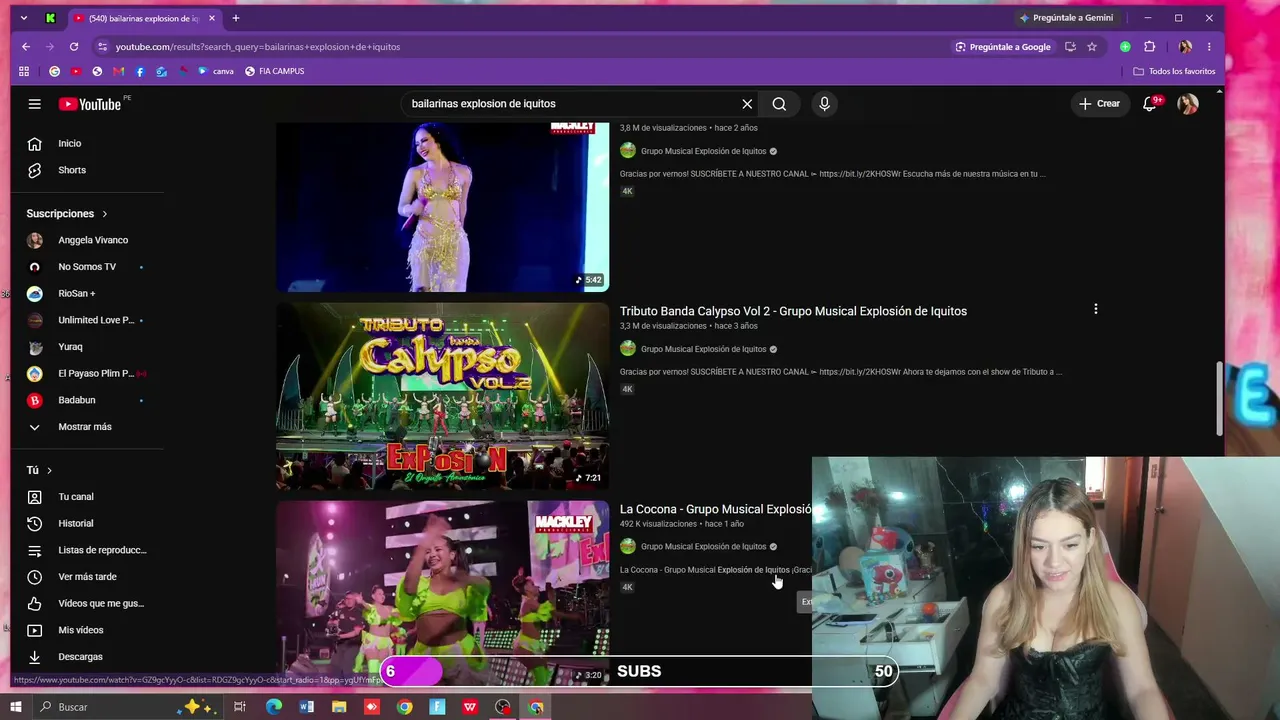The image size is (1280, 720).
Task: Go to the YouTube home logo
Action: point(90,104)
